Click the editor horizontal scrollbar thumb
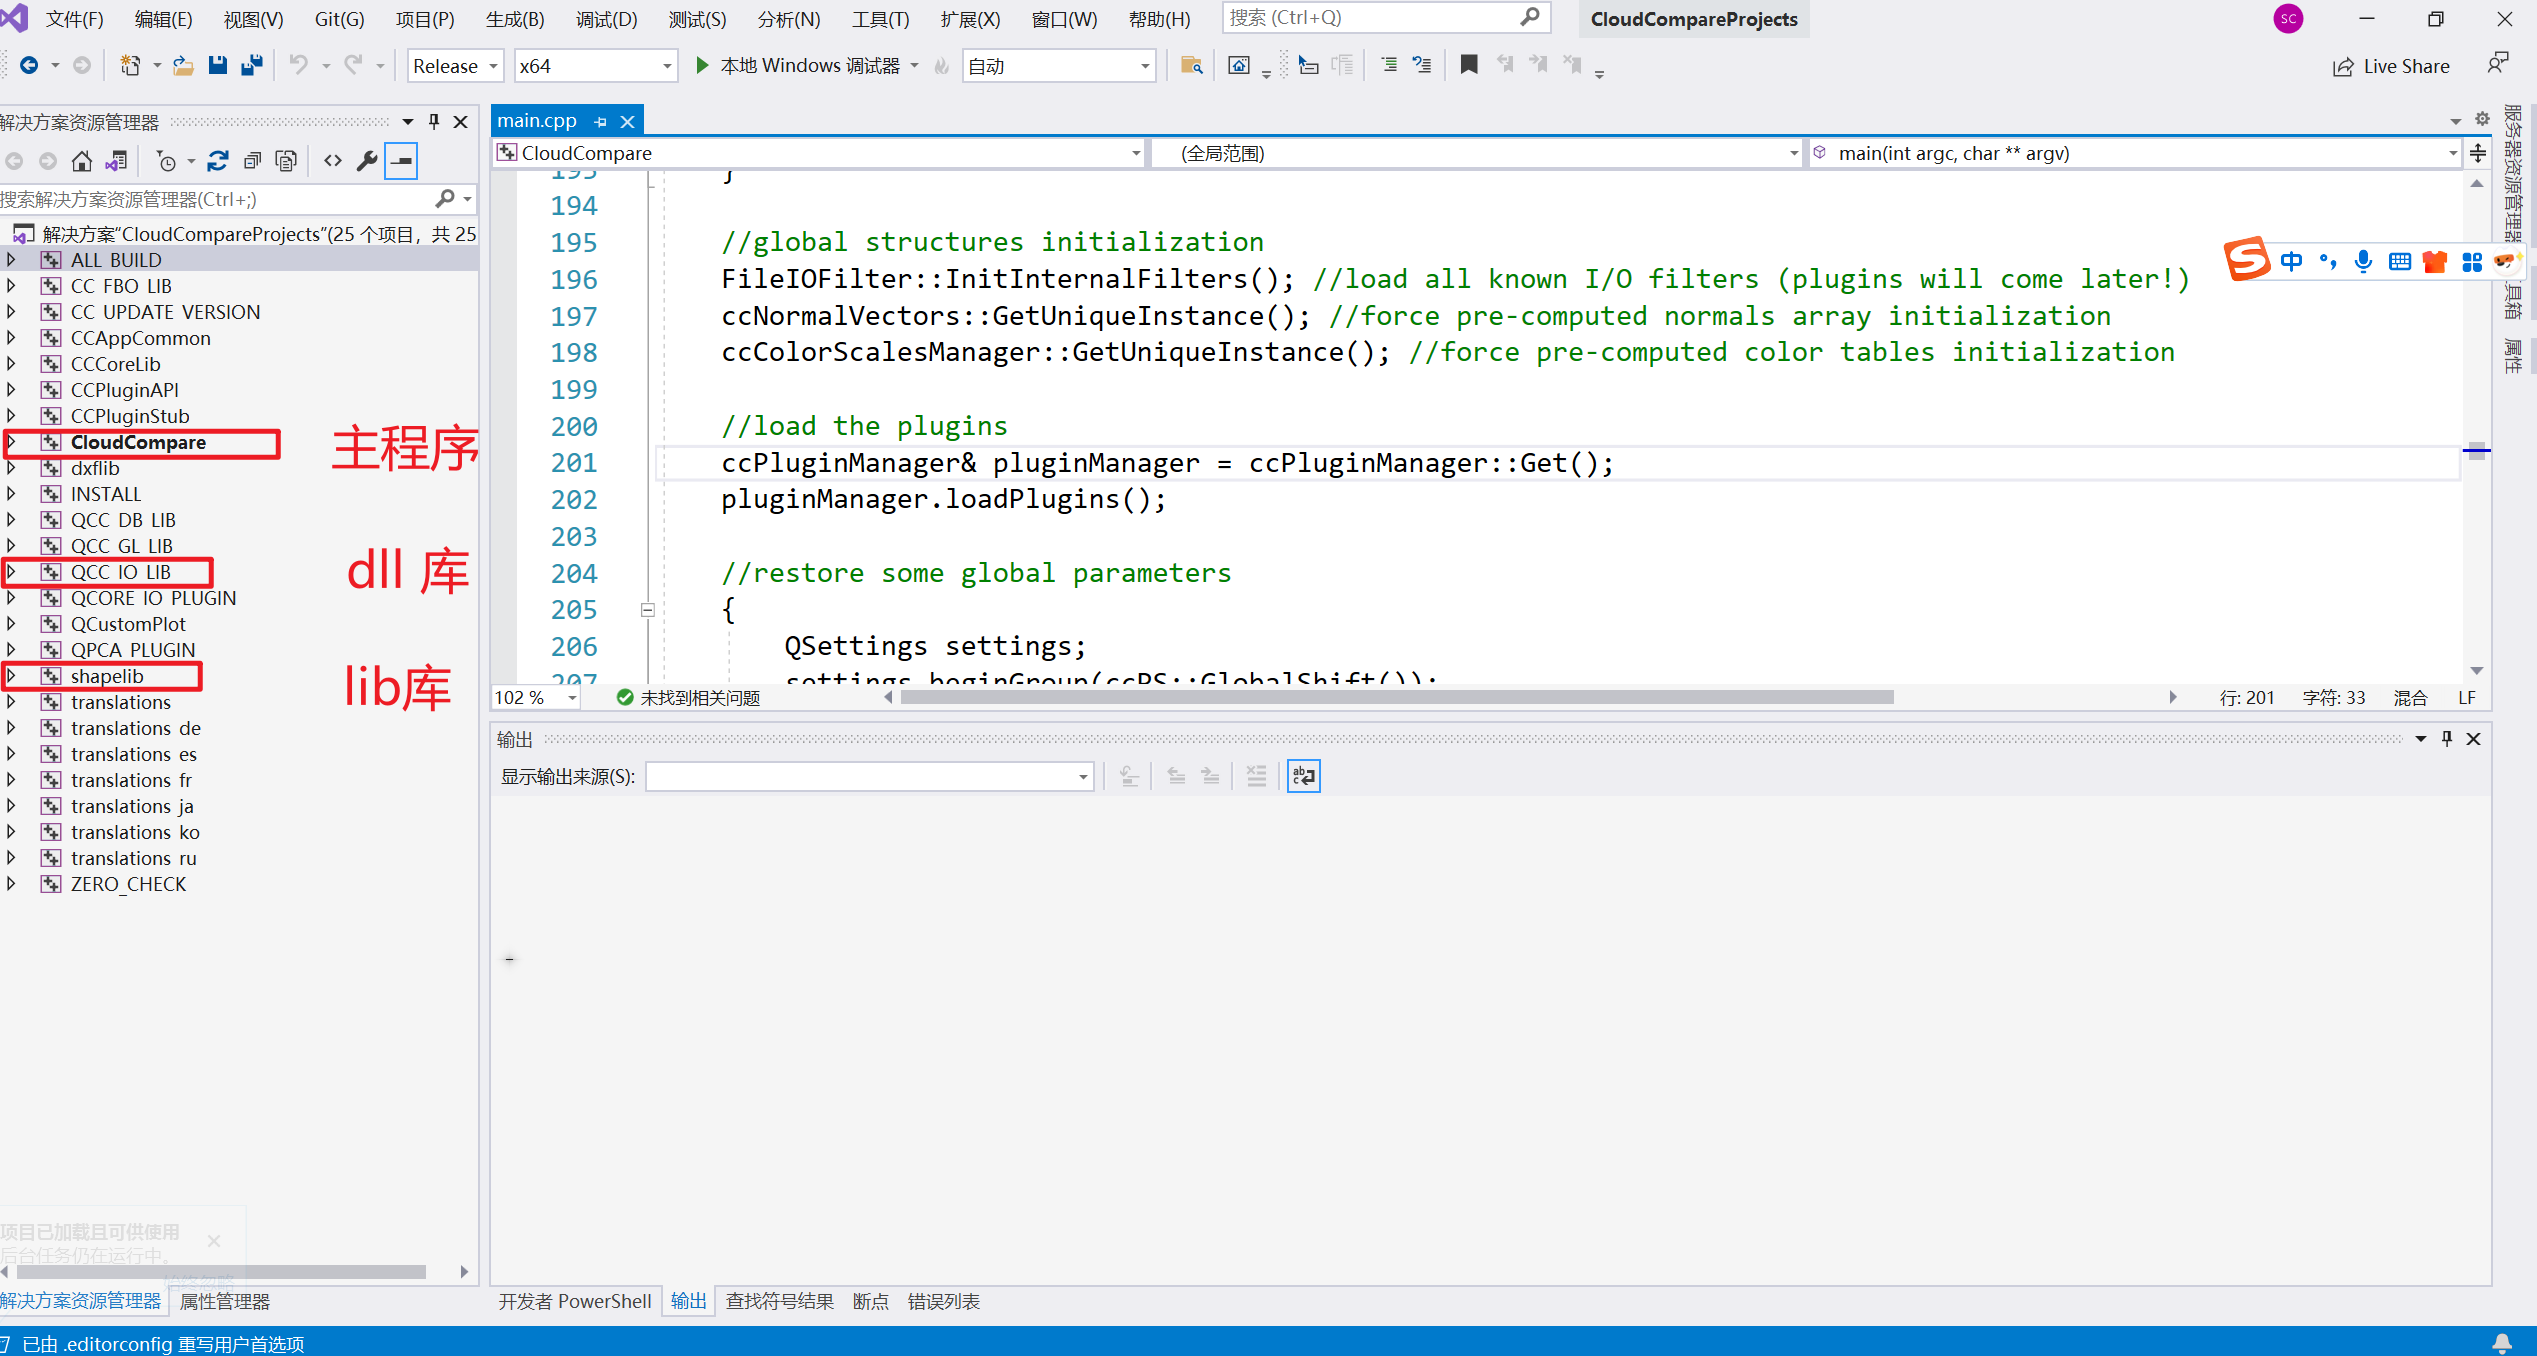Image resolution: width=2537 pixels, height=1356 pixels. point(1397,698)
